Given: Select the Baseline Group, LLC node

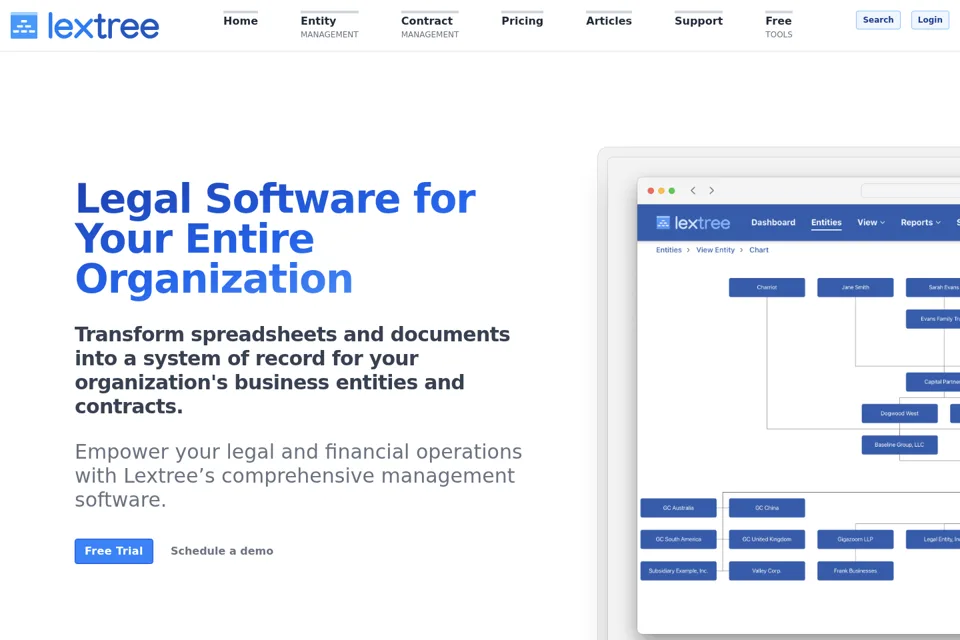Looking at the screenshot, I should 899,445.
